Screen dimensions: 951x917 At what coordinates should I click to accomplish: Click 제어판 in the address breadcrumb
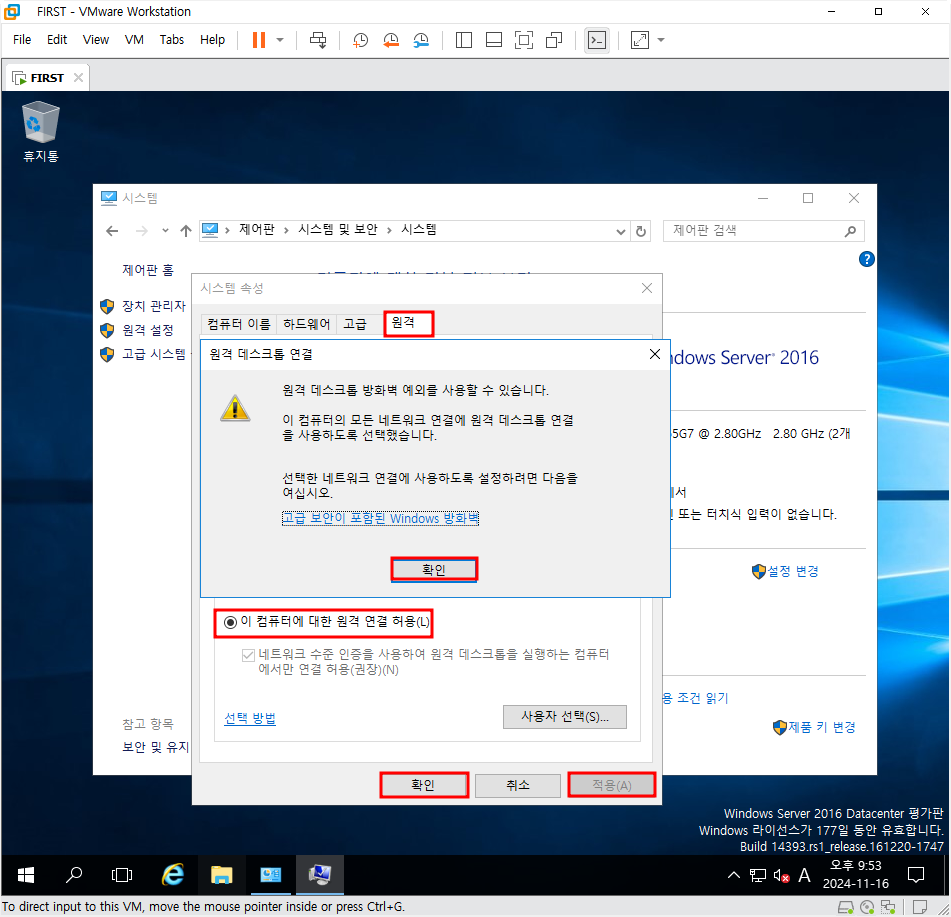point(257,229)
